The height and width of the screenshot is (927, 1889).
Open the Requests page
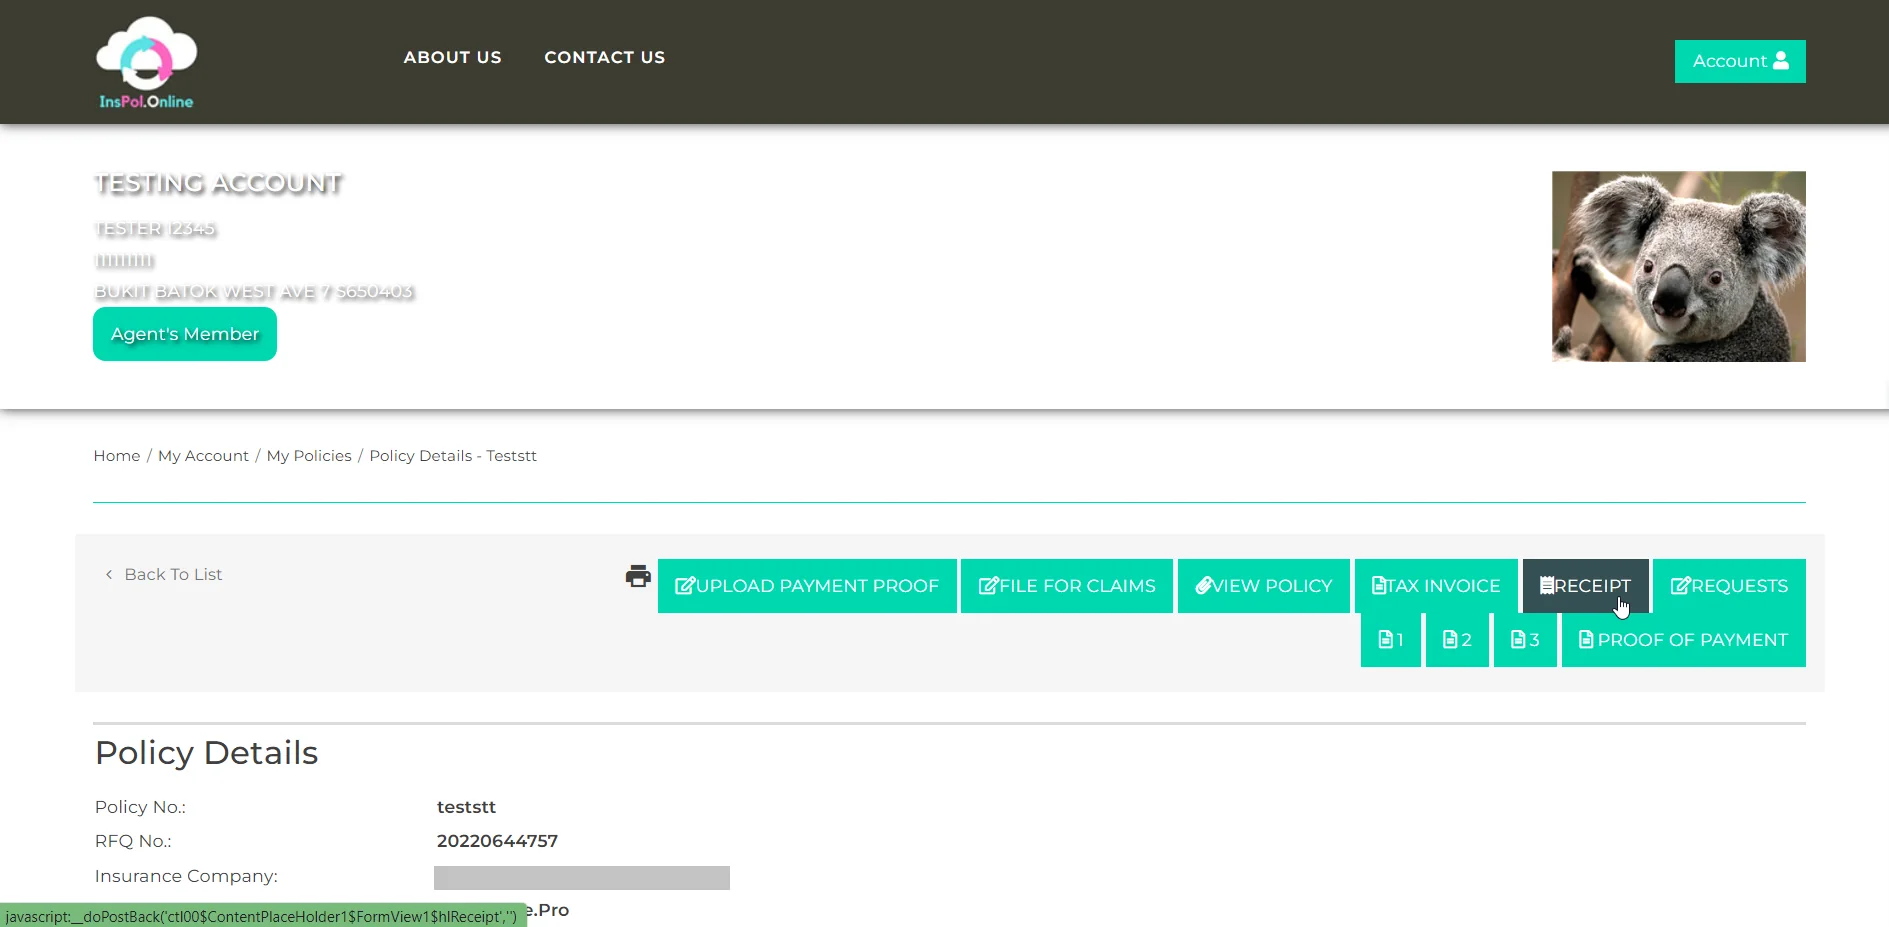coord(1729,586)
